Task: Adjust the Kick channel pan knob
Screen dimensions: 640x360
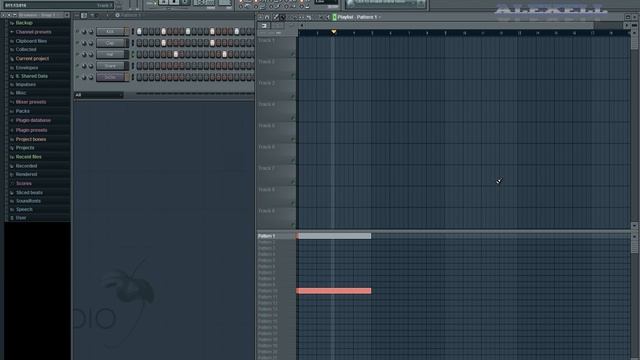Action: point(84,31)
